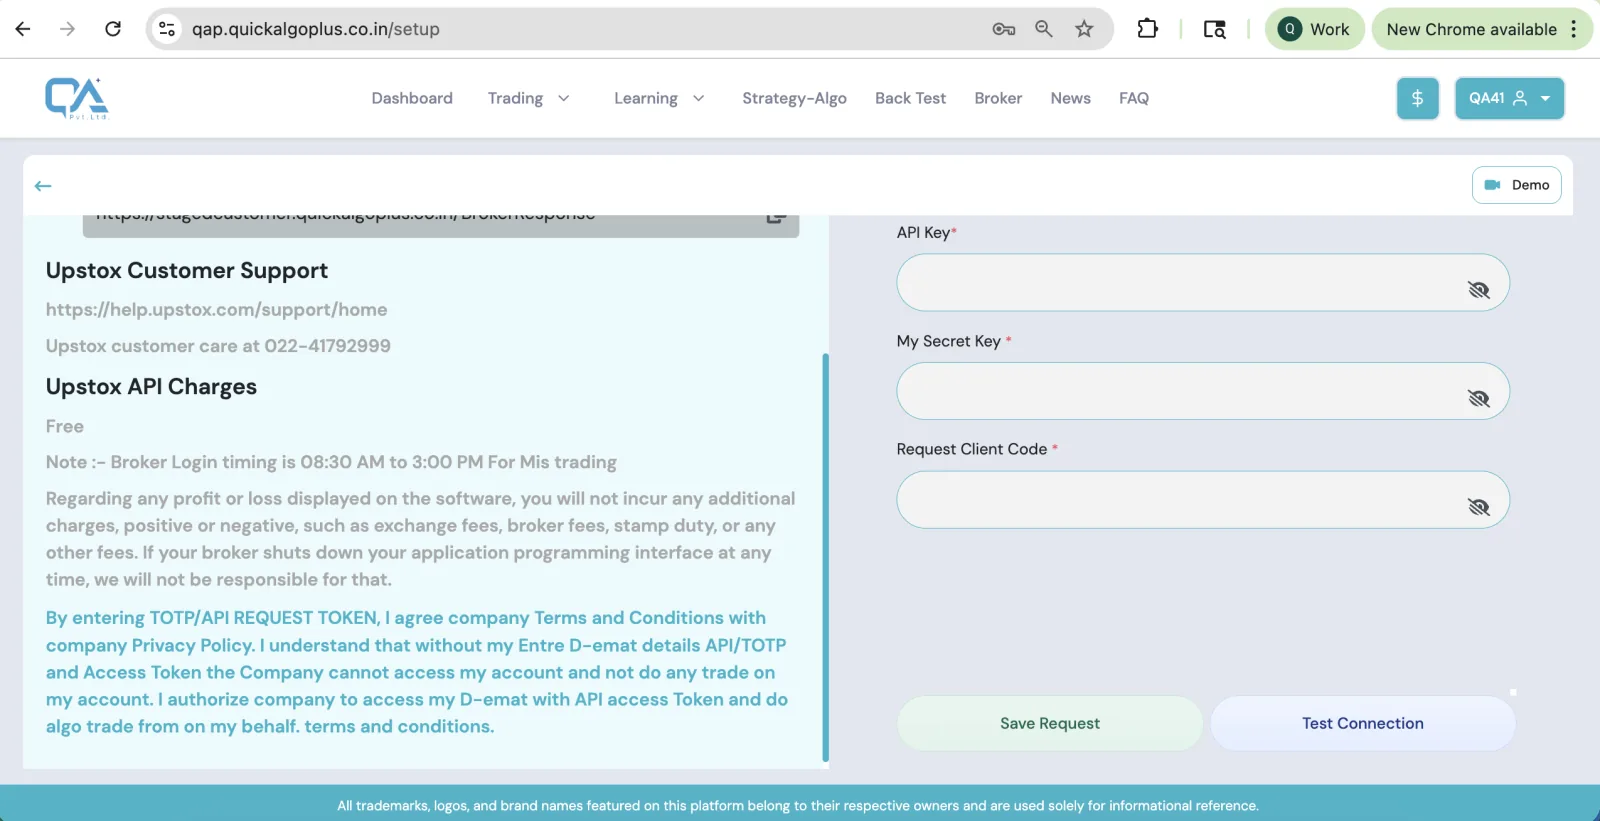Viewport: 1600px width, 821px height.
Task: Click the My Secret Key input field
Action: tap(1203, 391)
